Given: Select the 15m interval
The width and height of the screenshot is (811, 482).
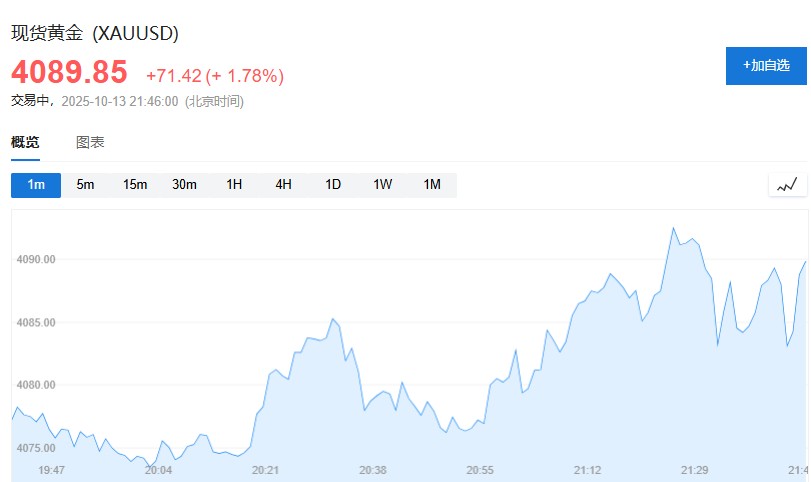Looking at the screenshot, I should pos(135,184).
